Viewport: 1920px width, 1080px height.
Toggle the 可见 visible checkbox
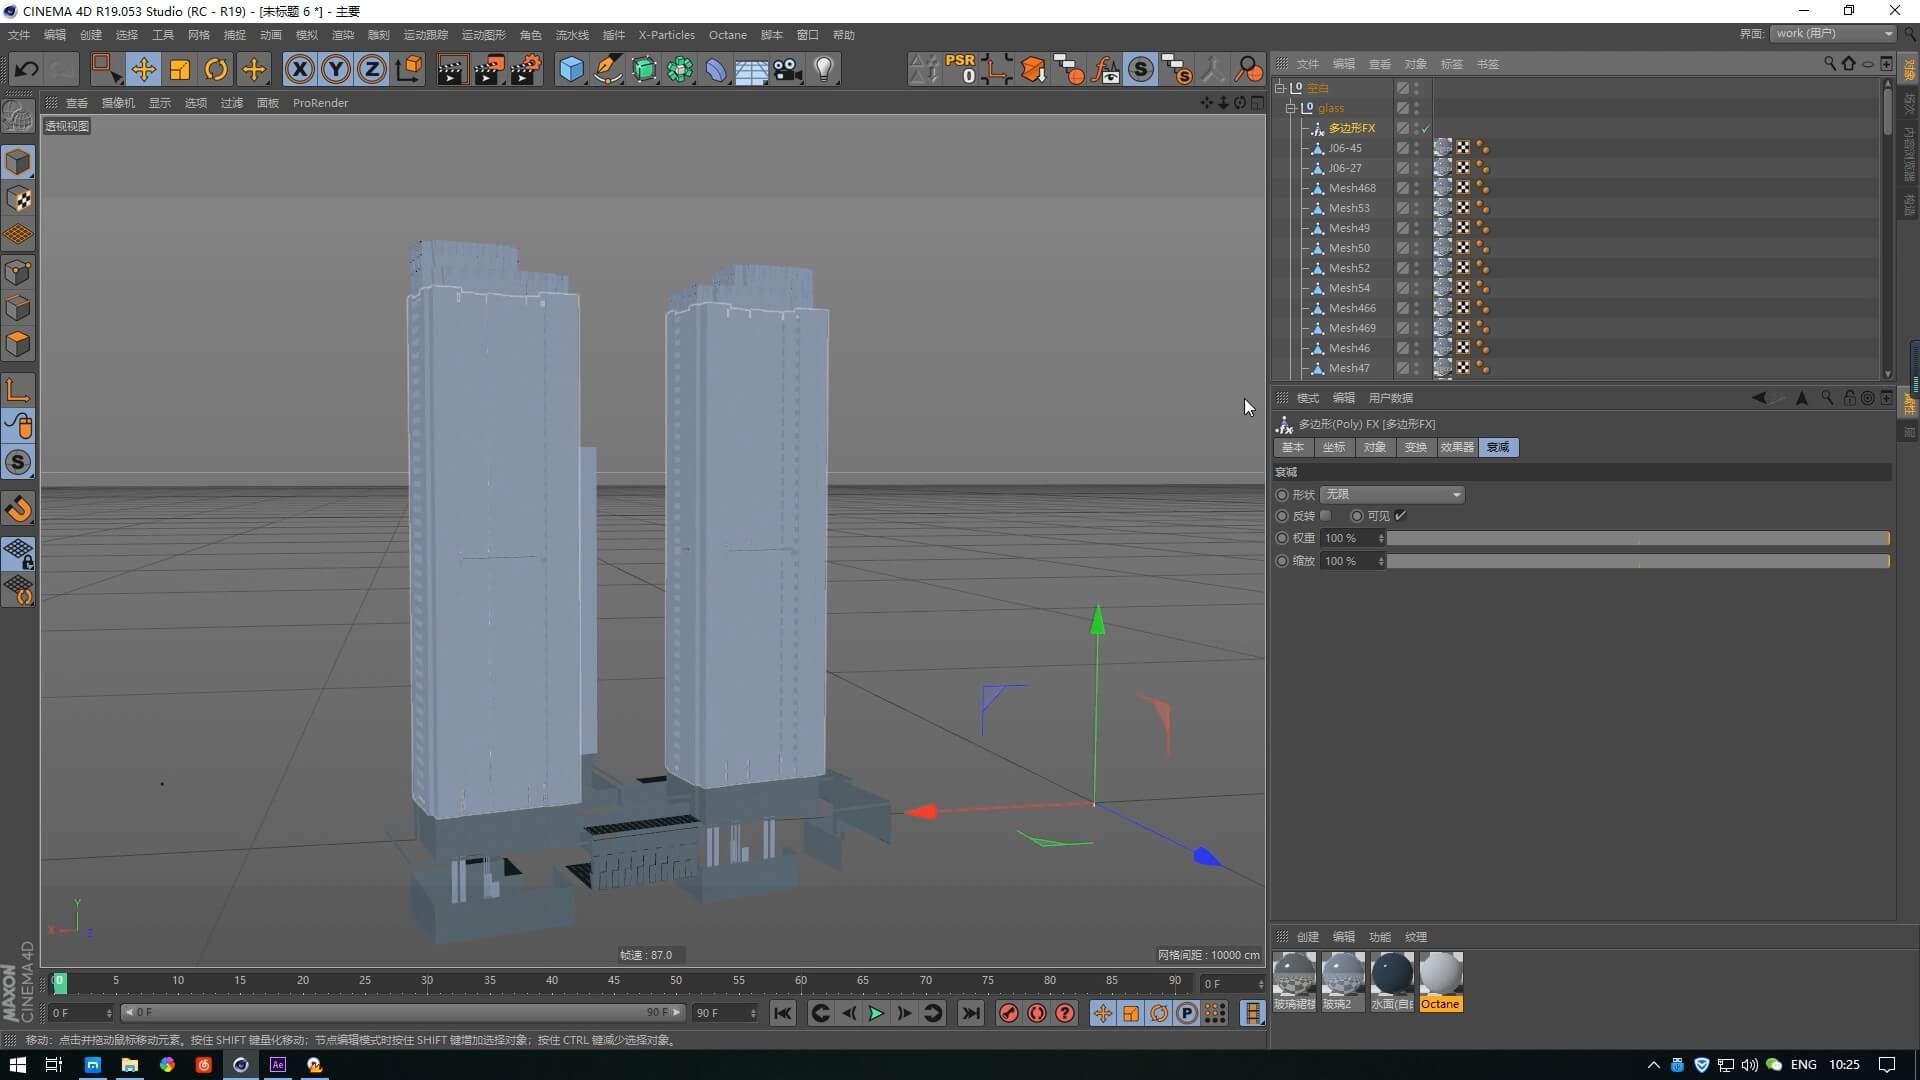tap(1400, 516)
